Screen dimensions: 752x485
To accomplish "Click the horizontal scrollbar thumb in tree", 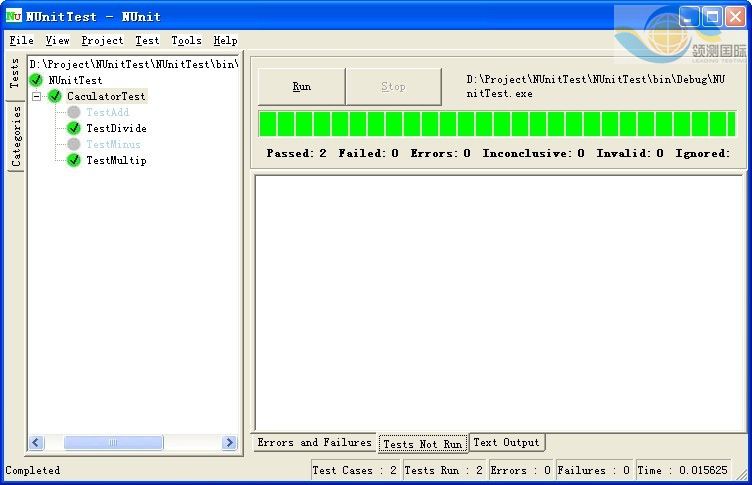I will click(114, 442).
